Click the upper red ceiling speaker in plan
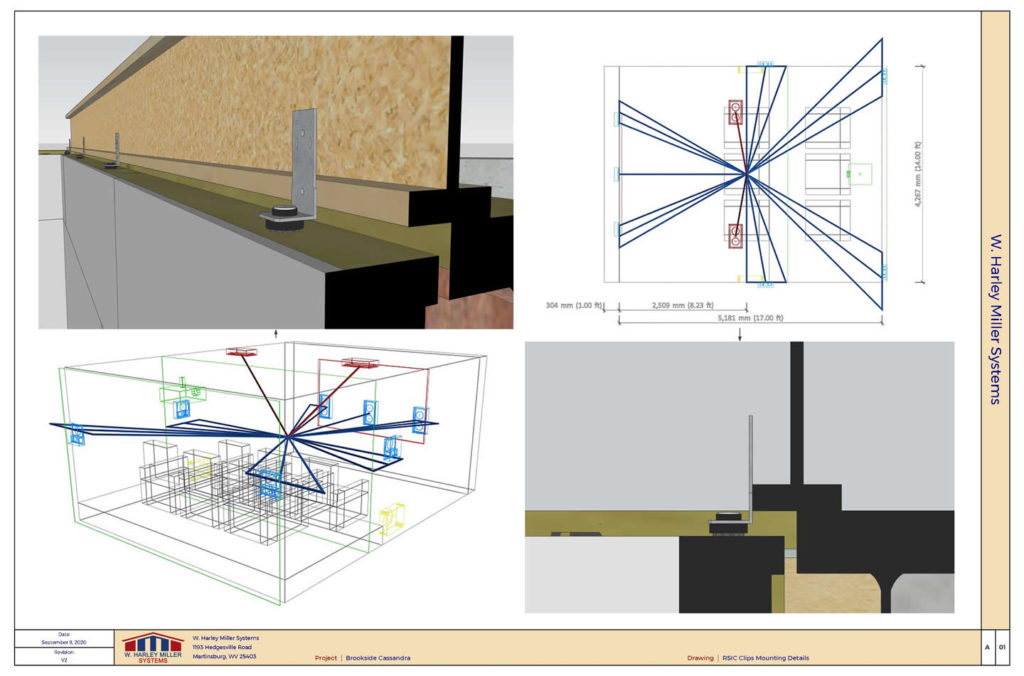Viewport: 1024px width, 676px height. tap(736, 110)
